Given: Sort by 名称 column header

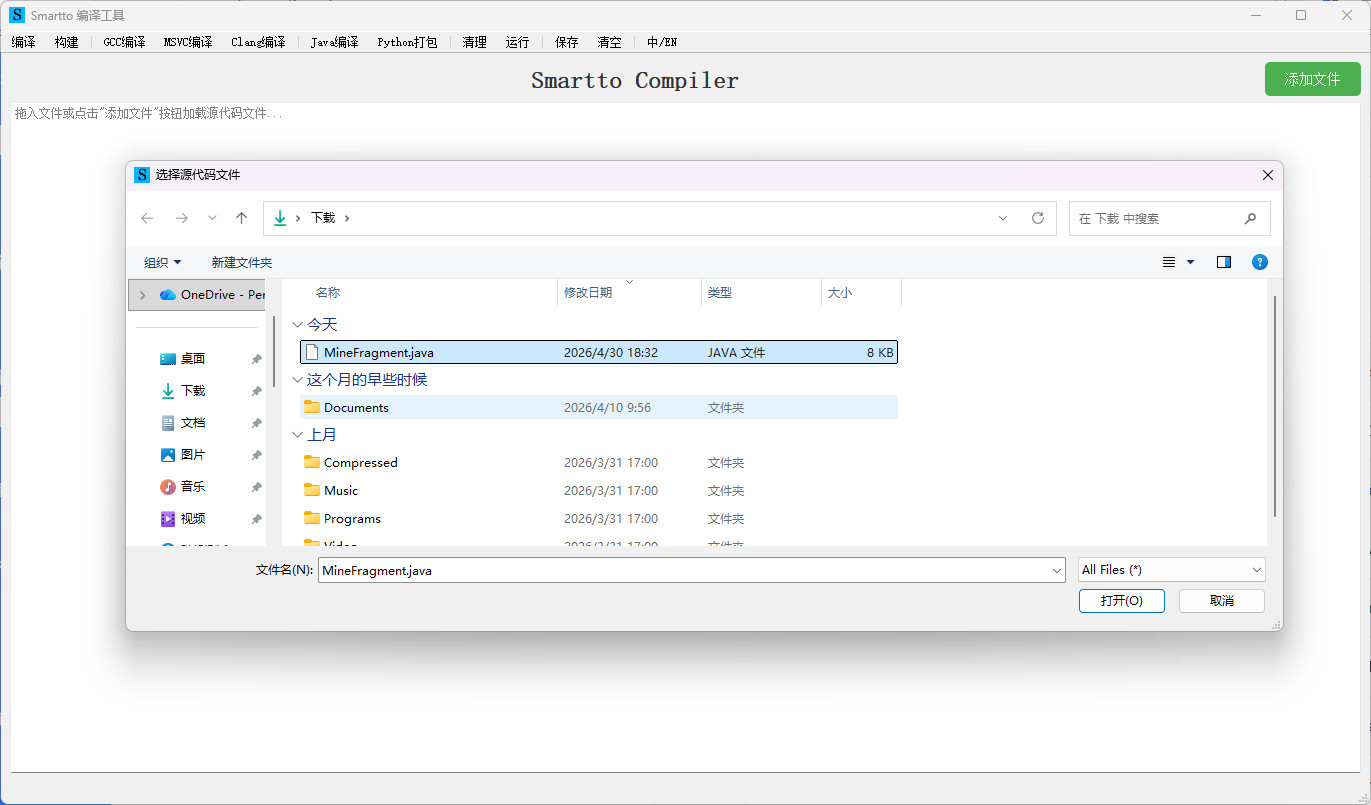Looking at the screenshot, I should [x=328, y=293].
